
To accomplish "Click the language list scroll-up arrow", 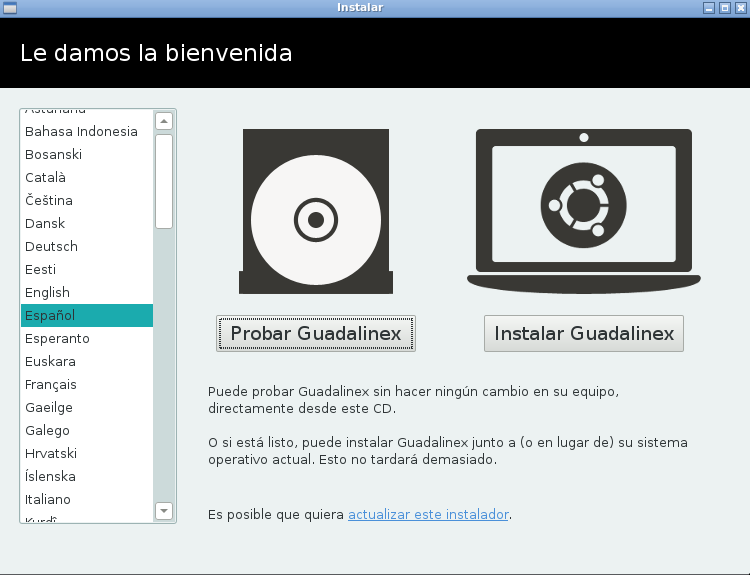I will click(x=164, y=121).
